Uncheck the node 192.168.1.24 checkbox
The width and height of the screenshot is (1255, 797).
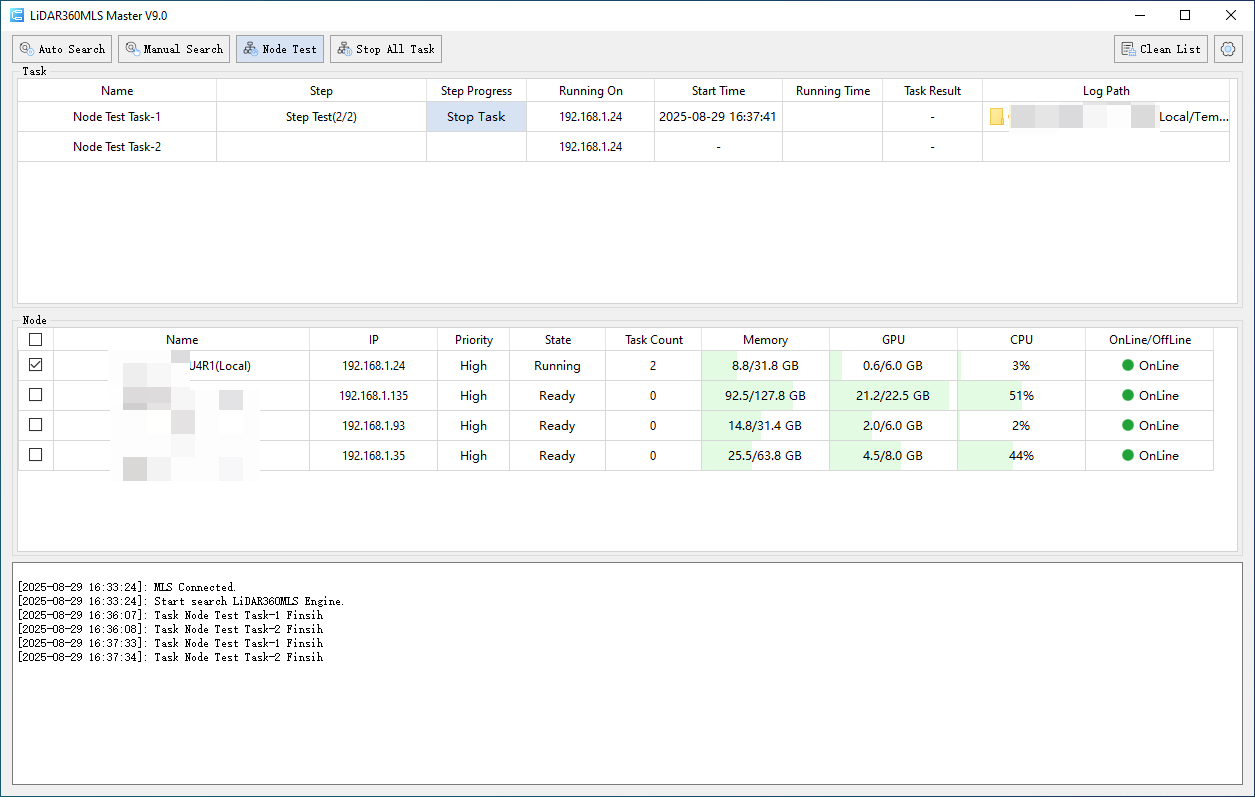pyautogui.click(x=36, y=366)
